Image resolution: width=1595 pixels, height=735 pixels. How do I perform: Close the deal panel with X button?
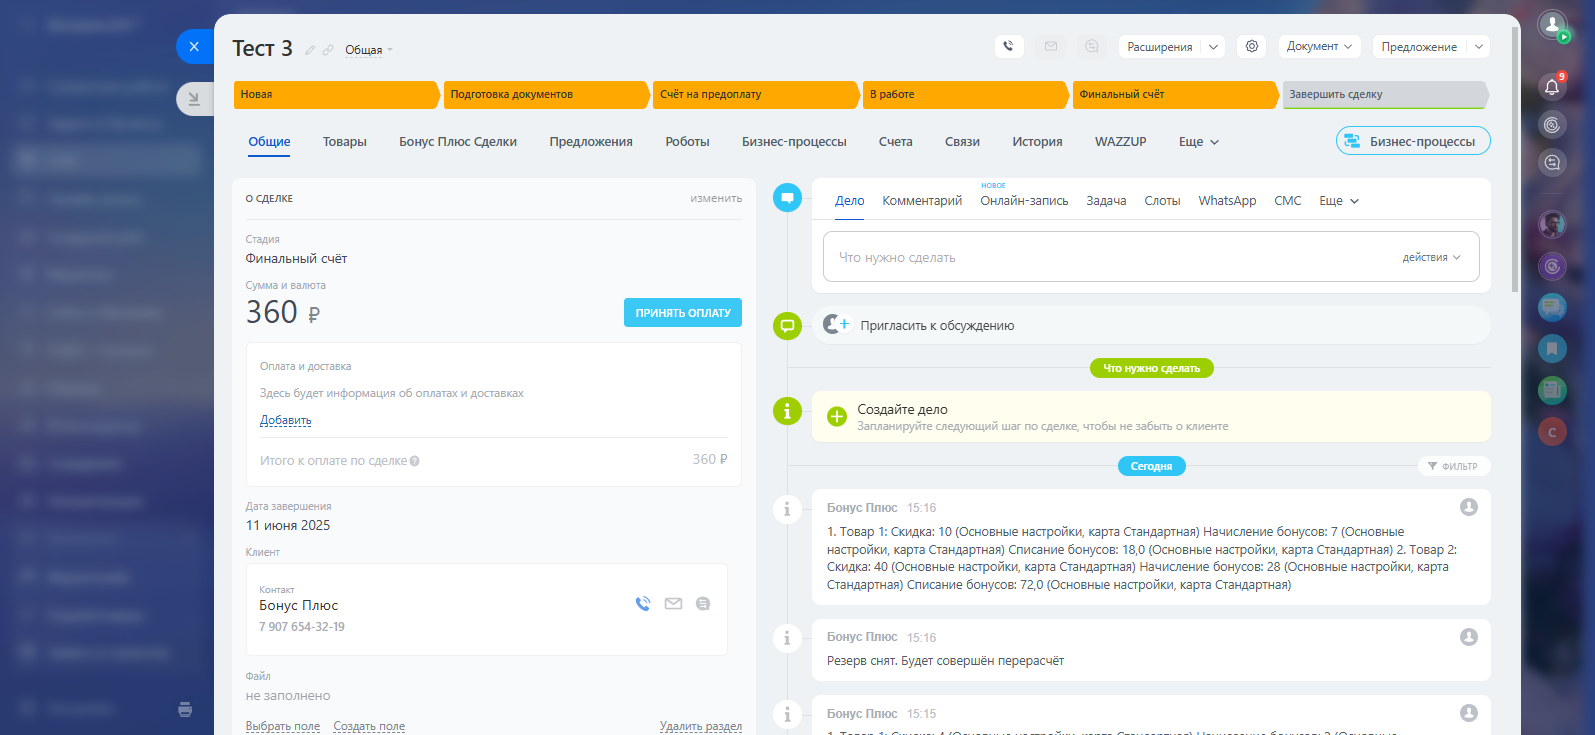(194, 46)
